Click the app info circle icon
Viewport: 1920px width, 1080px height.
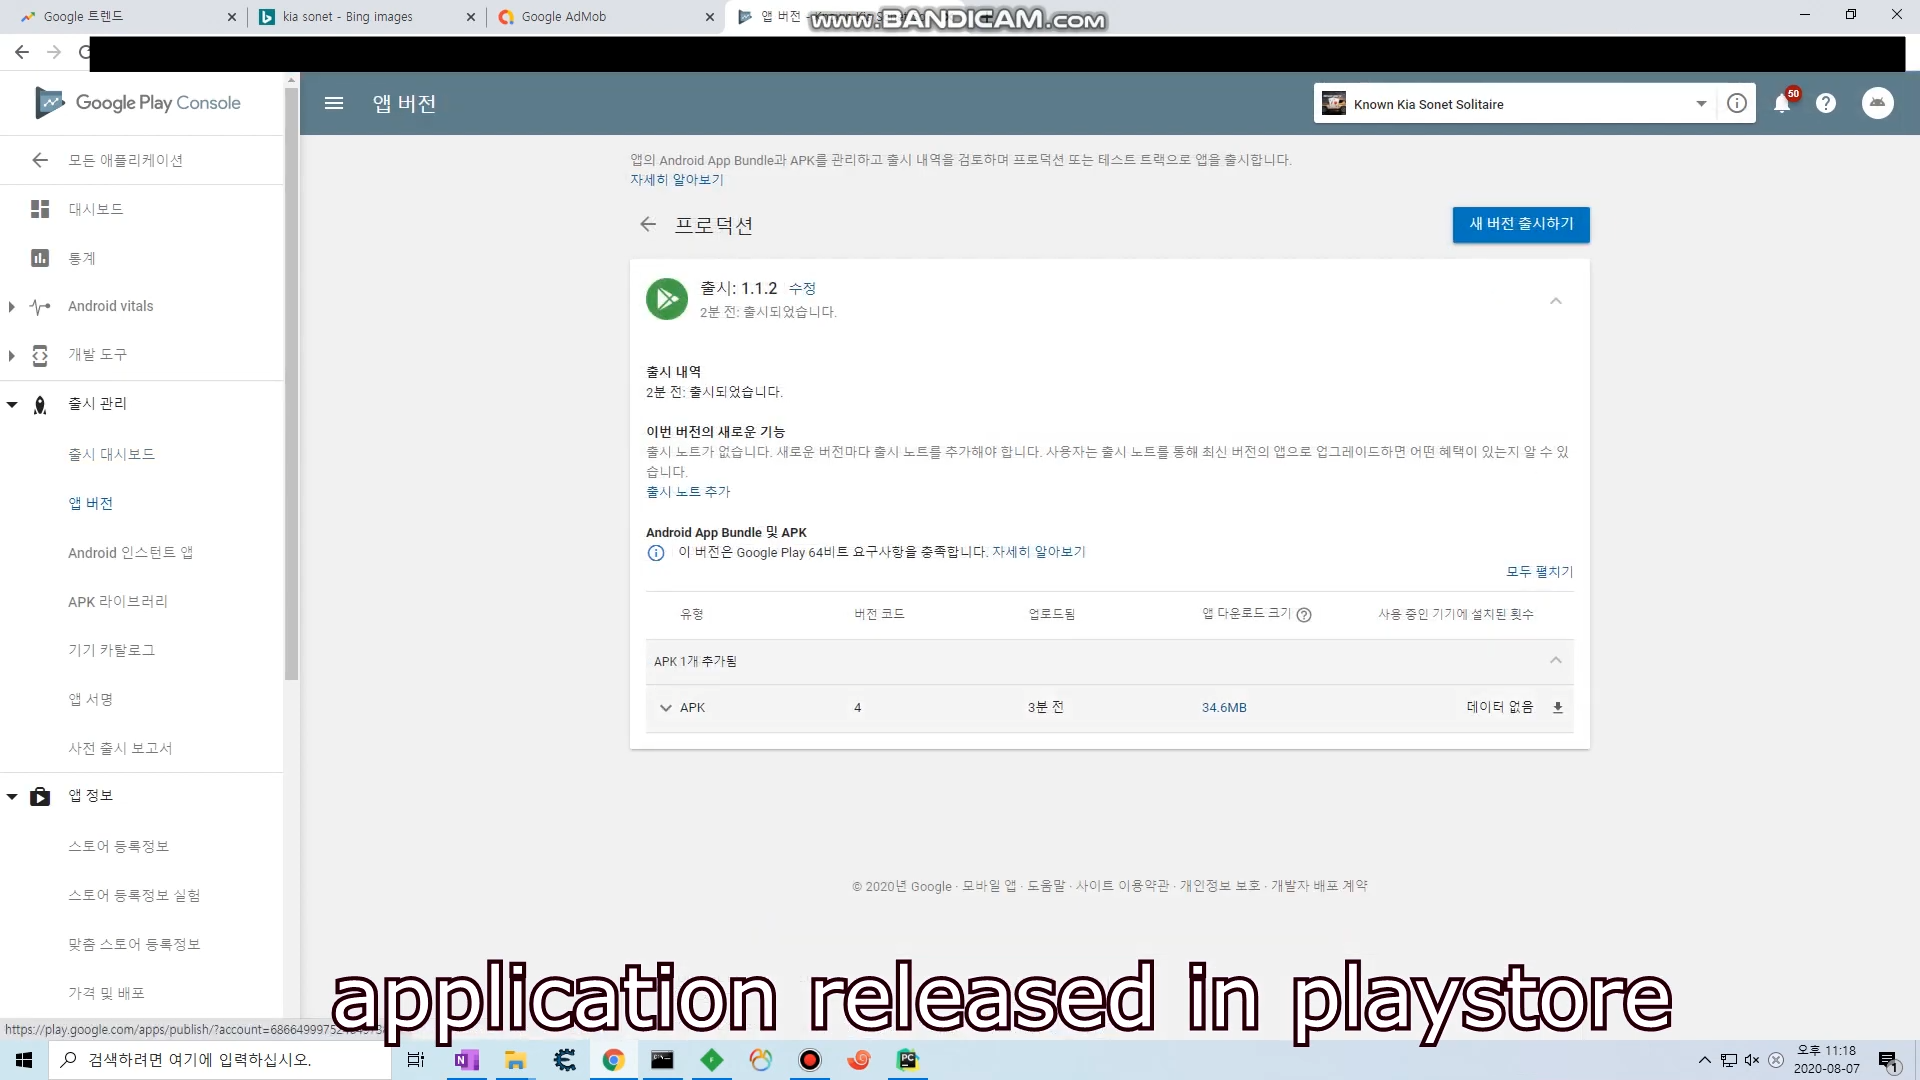[1737, 103]
